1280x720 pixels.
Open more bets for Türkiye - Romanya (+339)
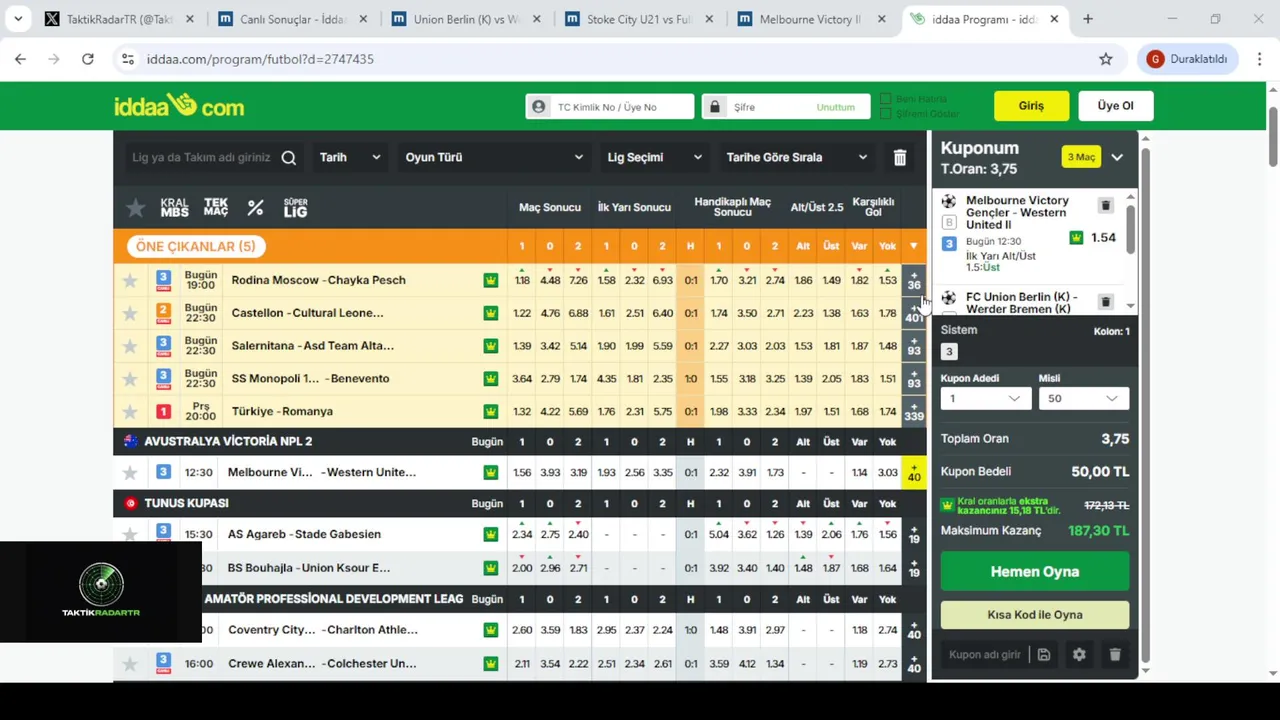point(914,411)
